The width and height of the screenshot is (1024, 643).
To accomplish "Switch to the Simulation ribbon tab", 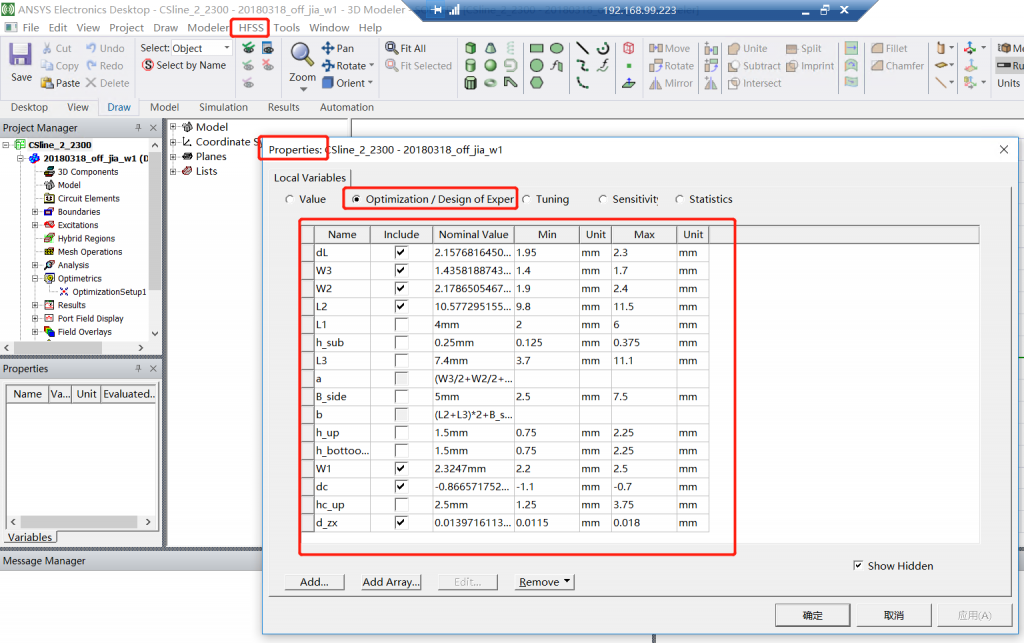I will tap(223, 107).
